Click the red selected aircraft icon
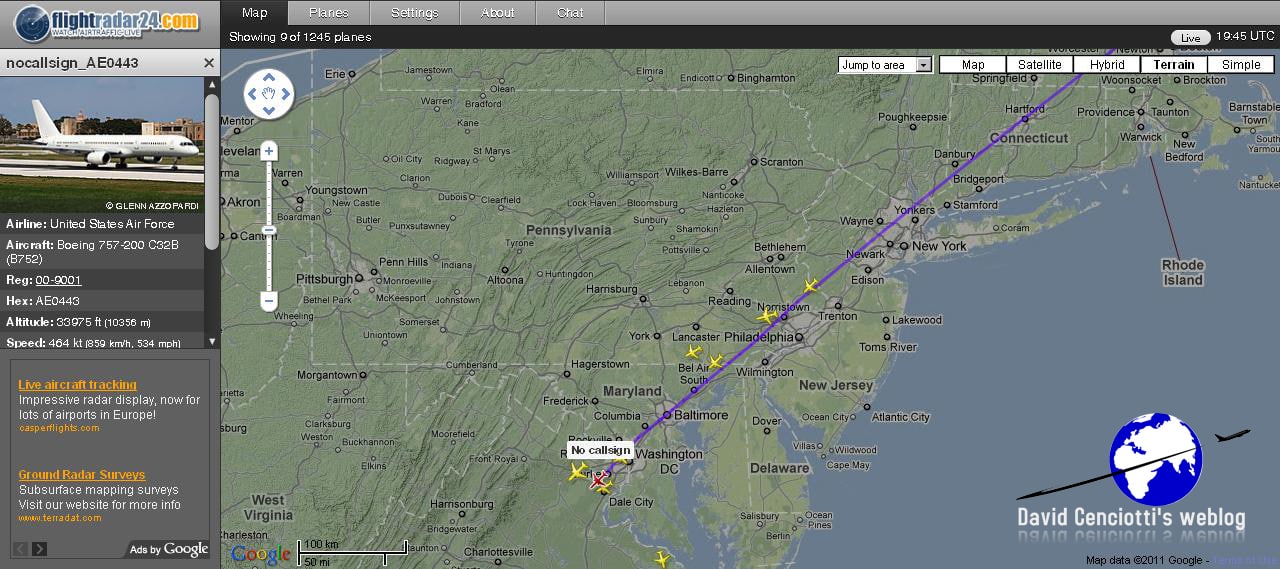1280x569 pixels. pyautogui.click(x=599, y=482)
